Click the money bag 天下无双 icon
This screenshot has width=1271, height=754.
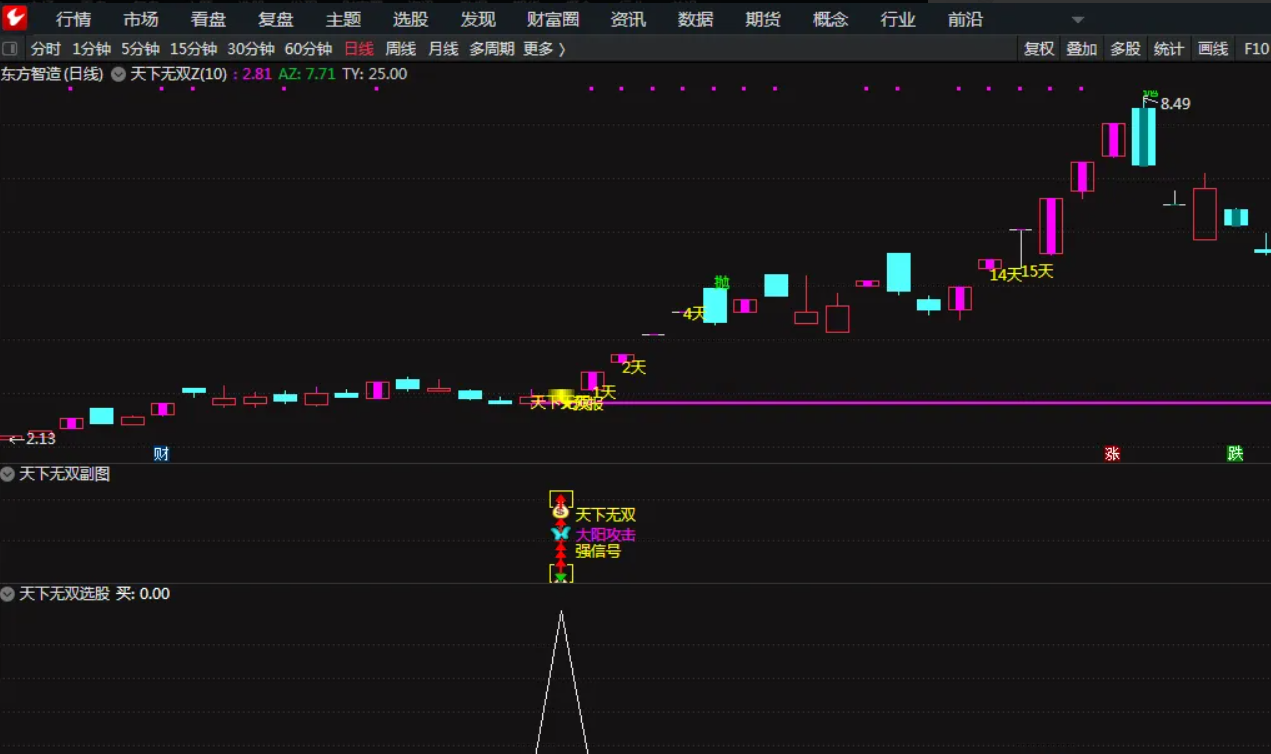(x=561, y=513)
